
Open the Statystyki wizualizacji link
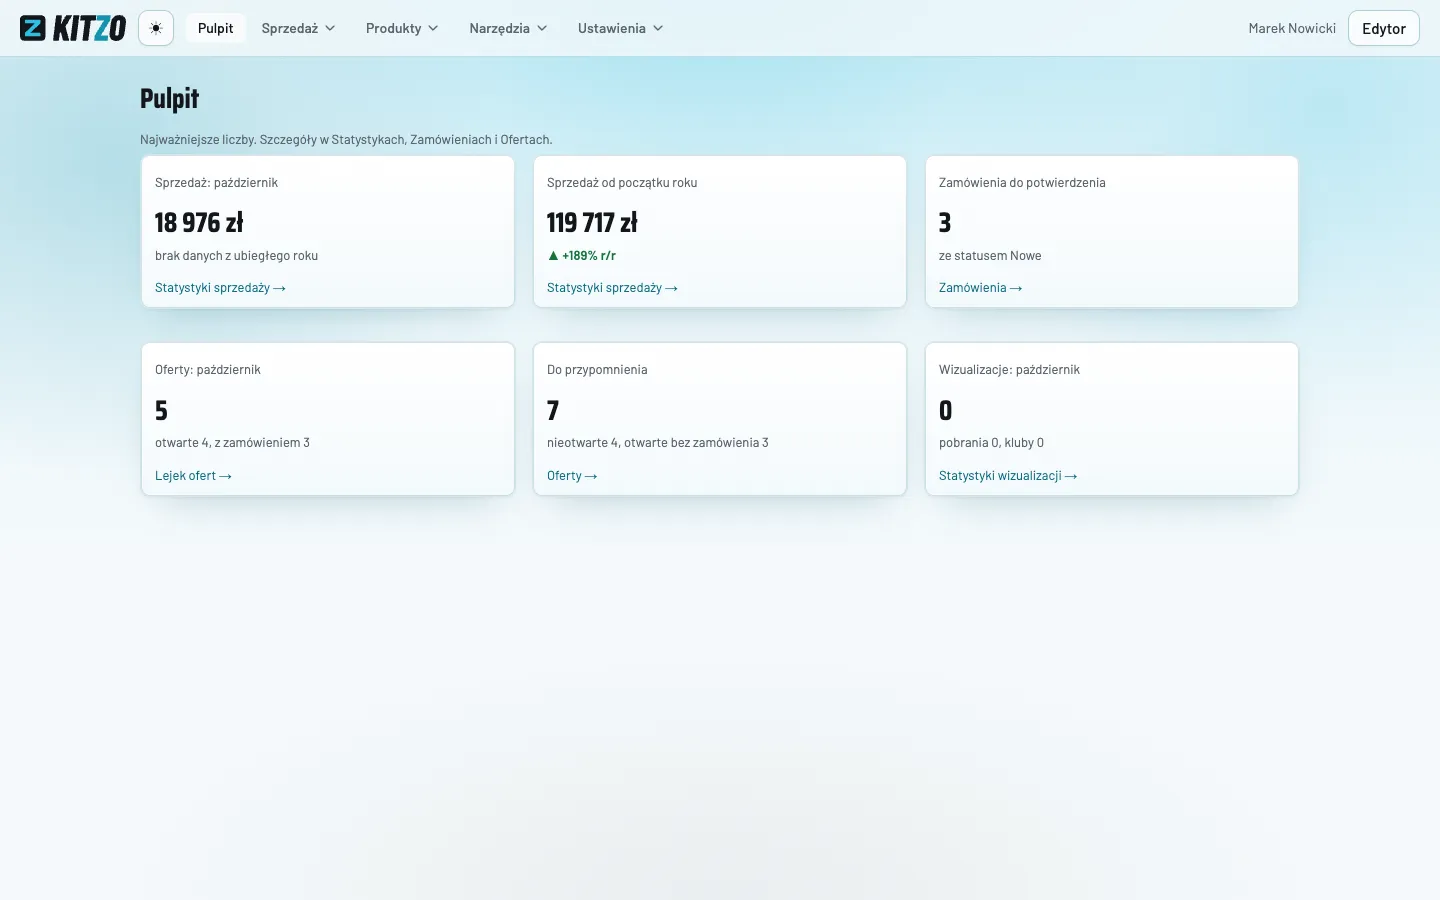[1008, 476]
